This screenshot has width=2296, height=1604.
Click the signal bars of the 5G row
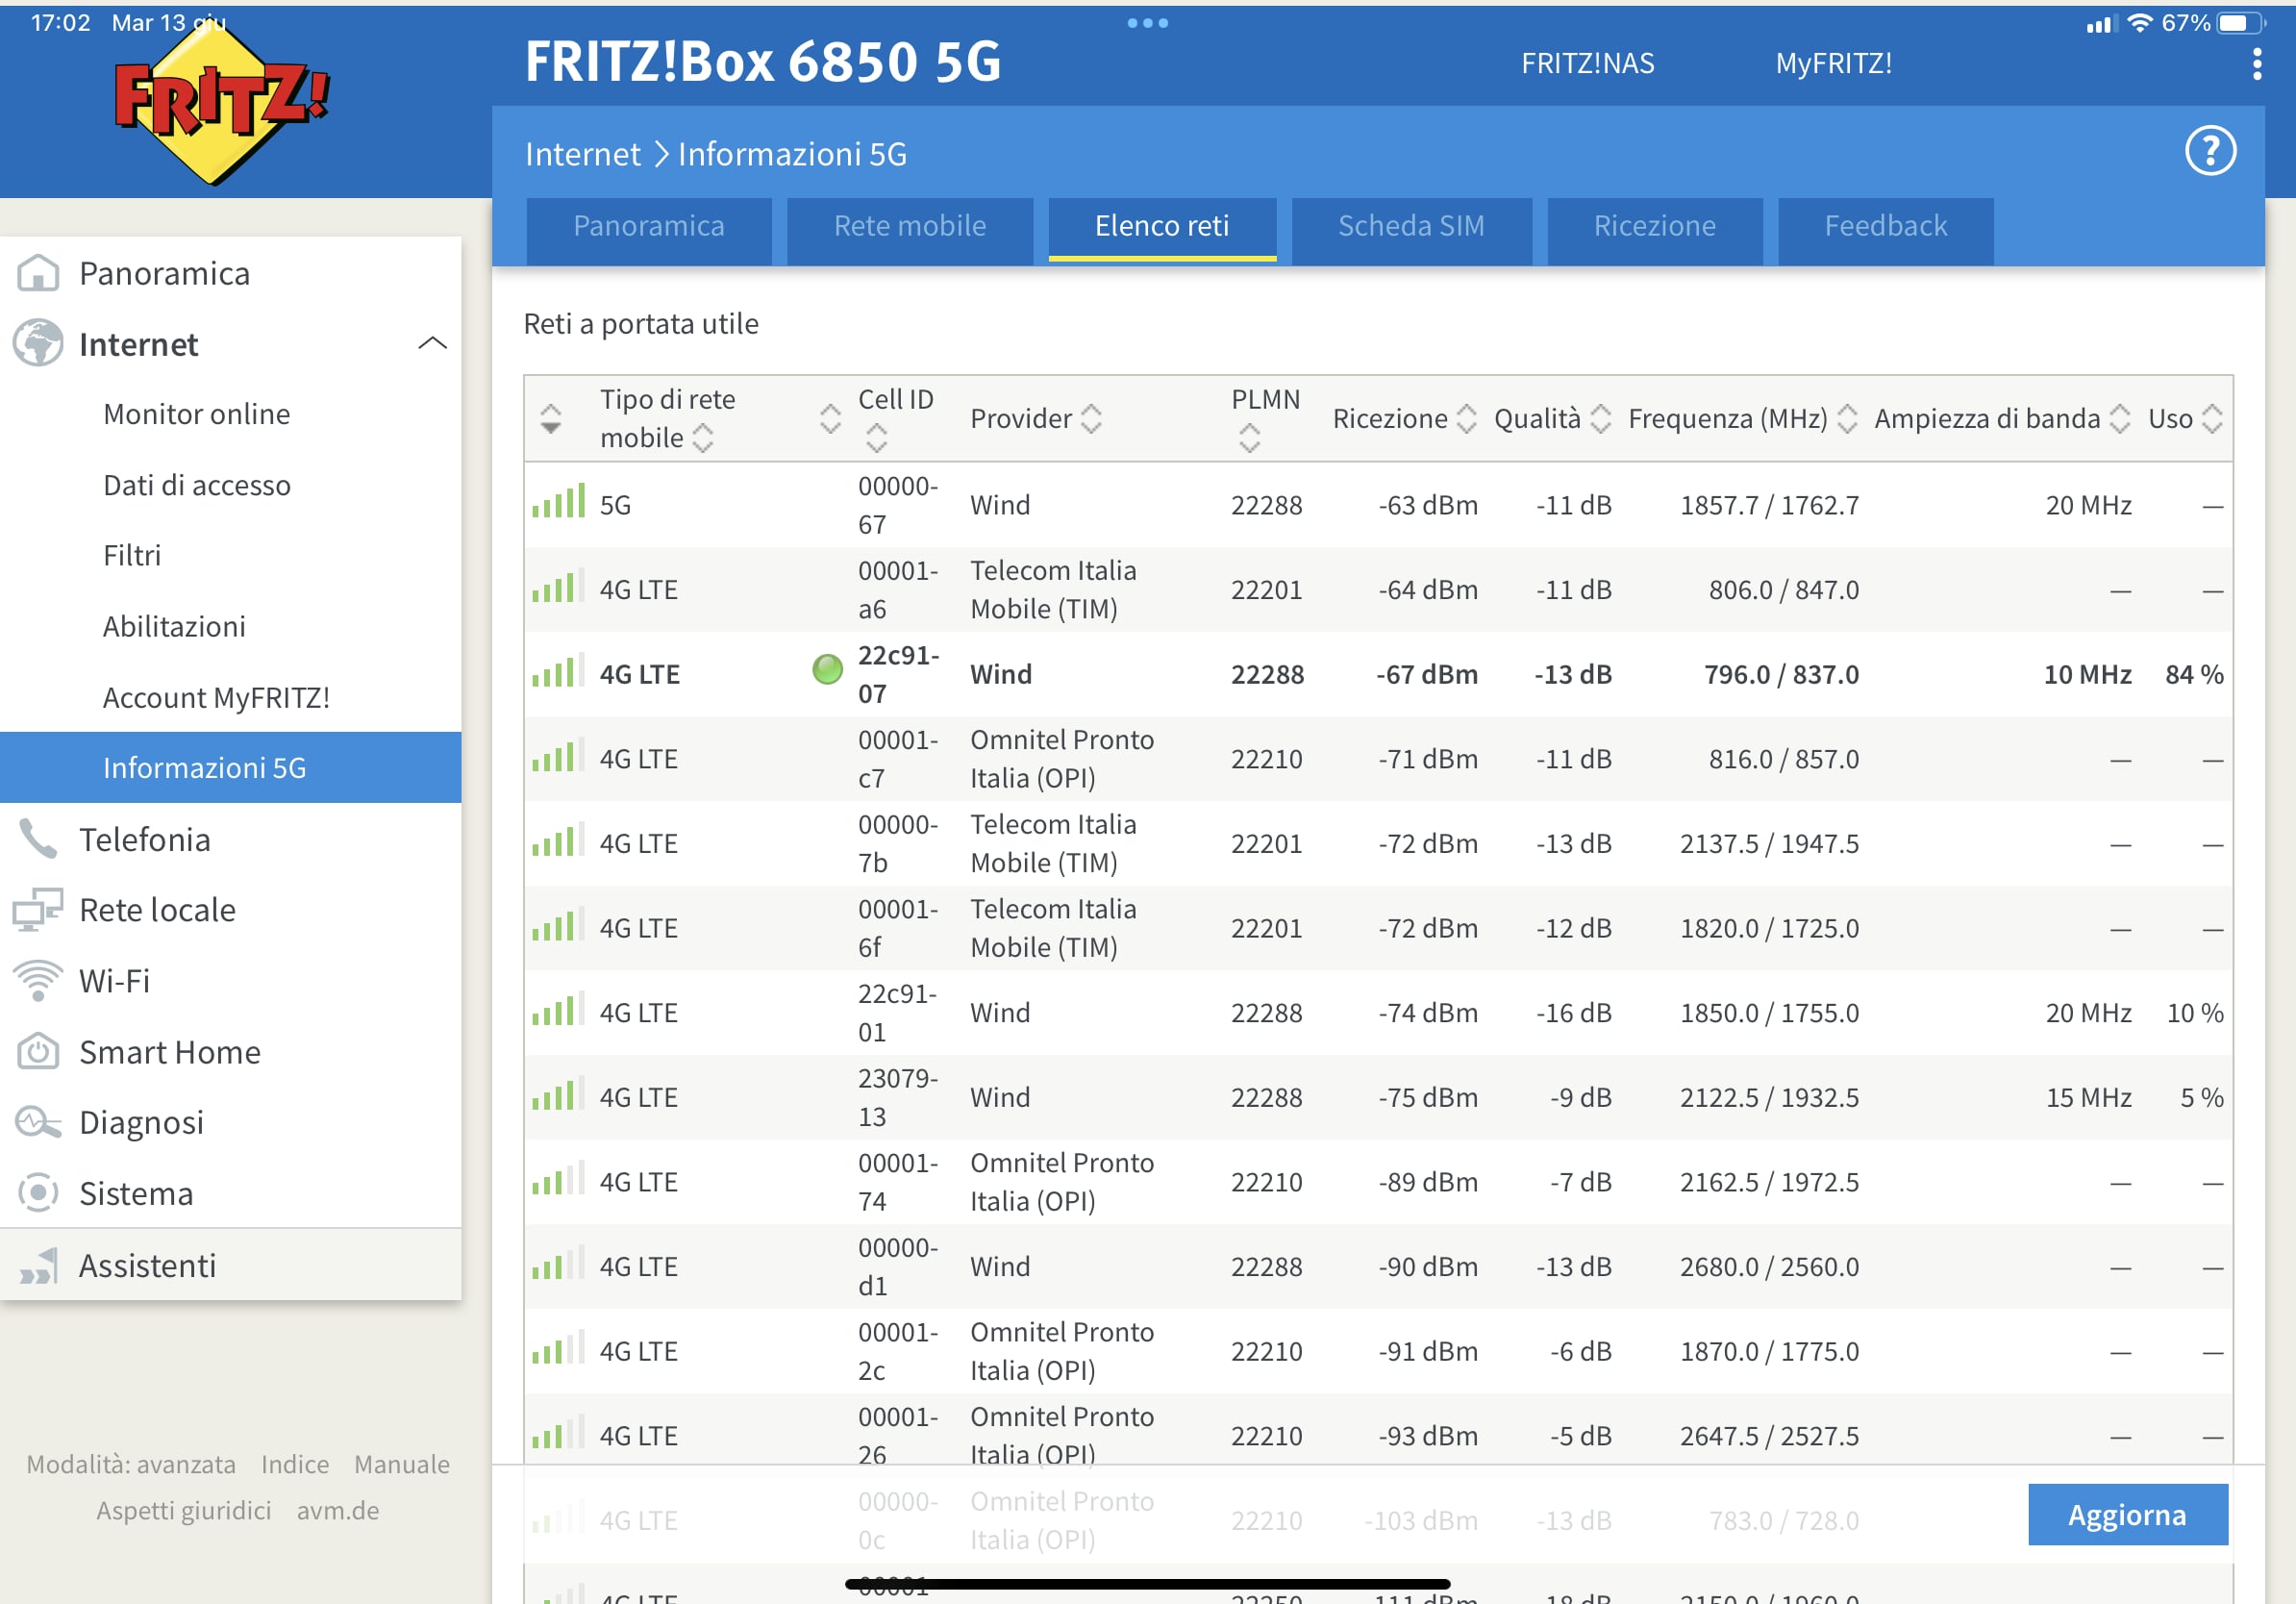click(558, 501)
